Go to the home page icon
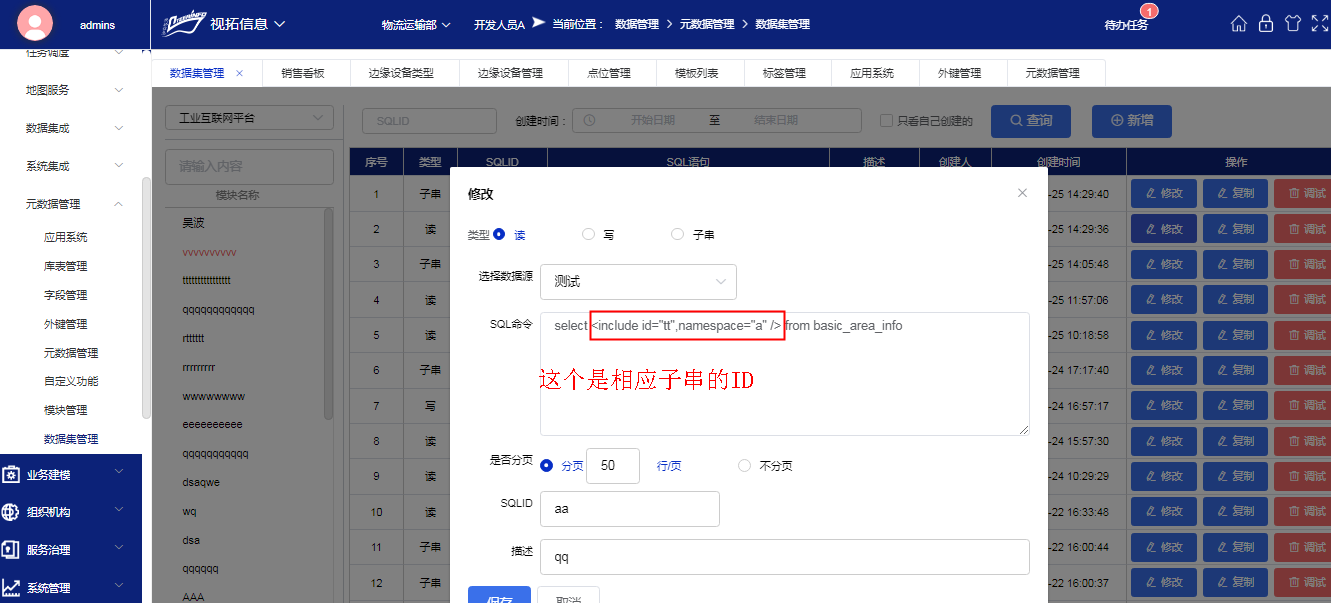The image size is (1331, 603). click(x=1239, y=24)
